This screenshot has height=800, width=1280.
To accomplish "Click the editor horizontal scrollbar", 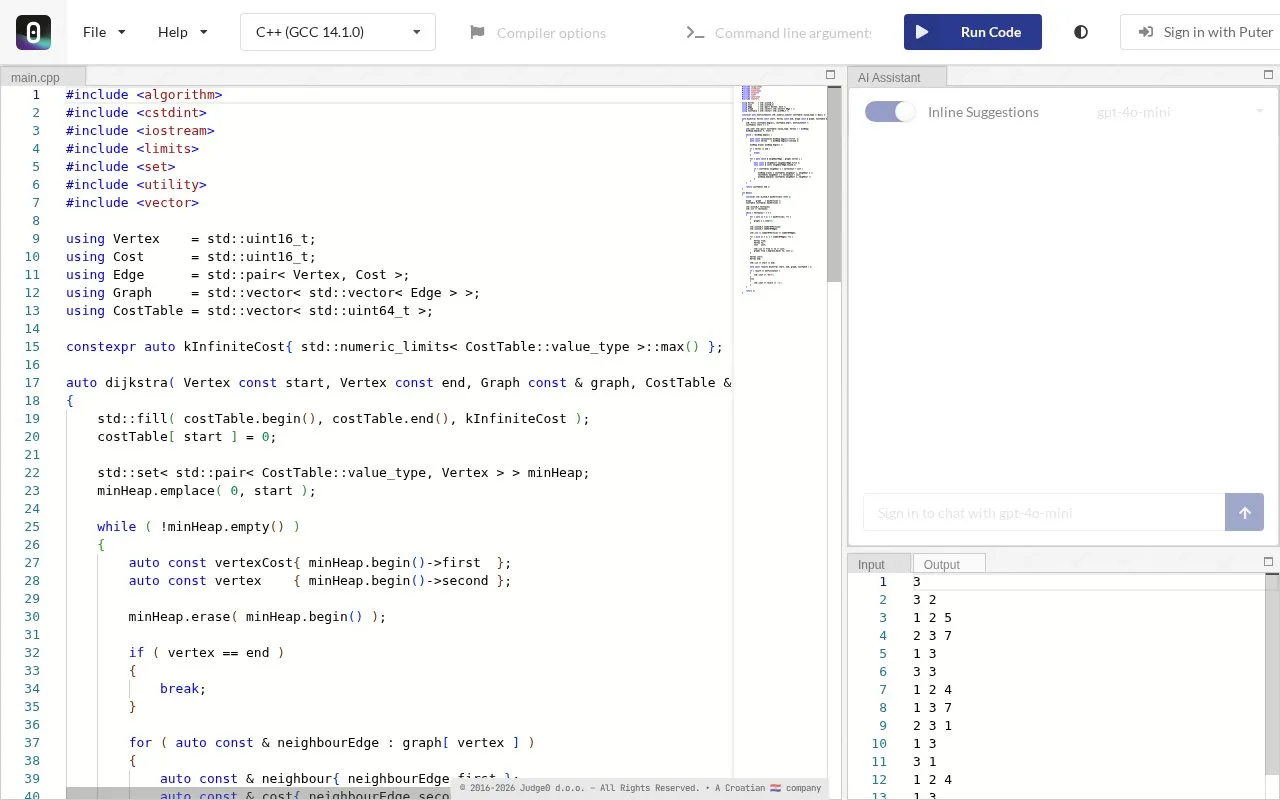I will coord(258,793).
